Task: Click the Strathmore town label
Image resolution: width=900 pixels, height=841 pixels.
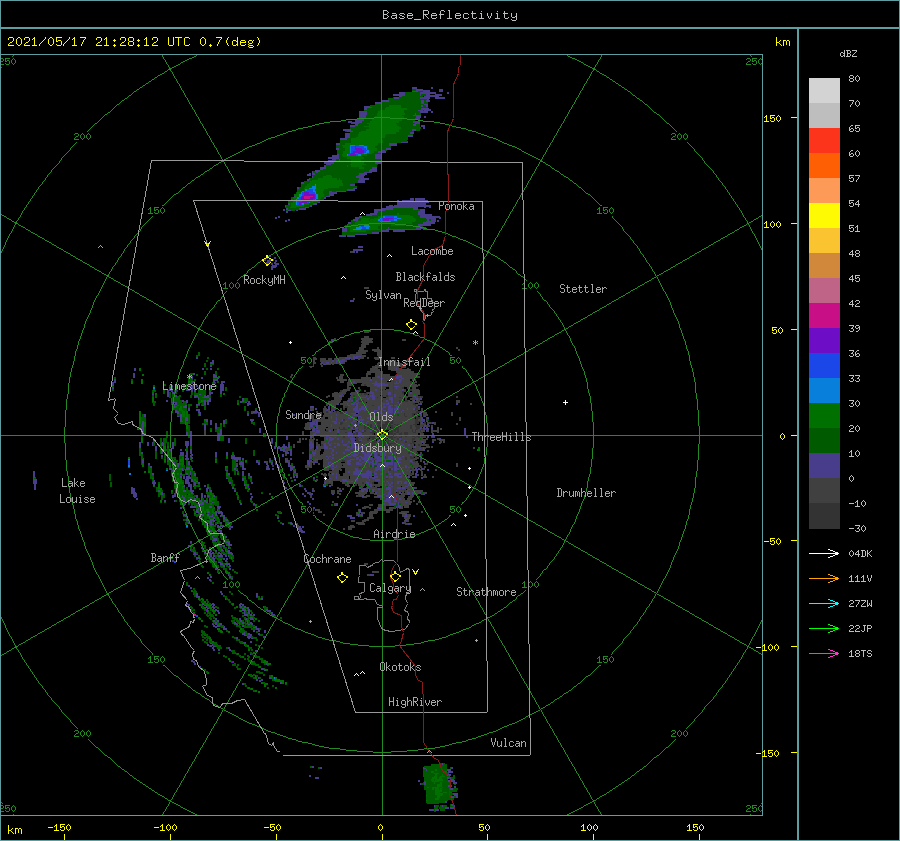Action: tap(486, 592)
